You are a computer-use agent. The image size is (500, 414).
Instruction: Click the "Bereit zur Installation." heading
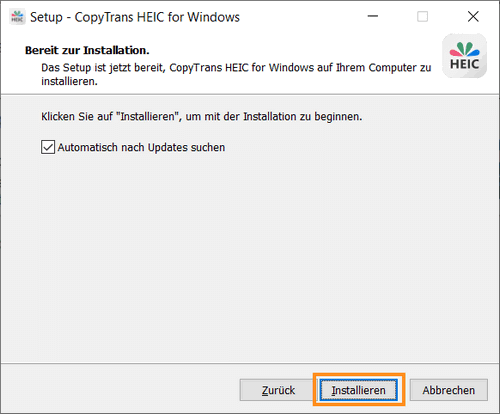coord(87,50)
